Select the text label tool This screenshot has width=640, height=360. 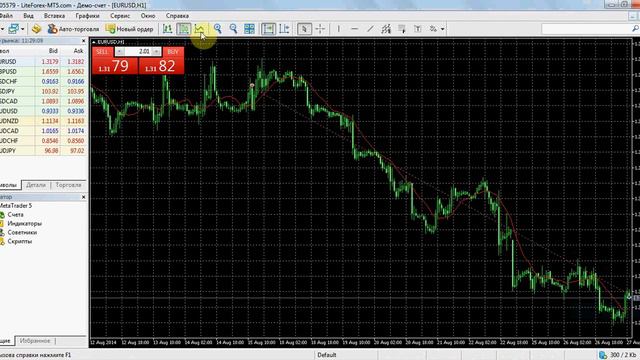(x=418, y=29)
